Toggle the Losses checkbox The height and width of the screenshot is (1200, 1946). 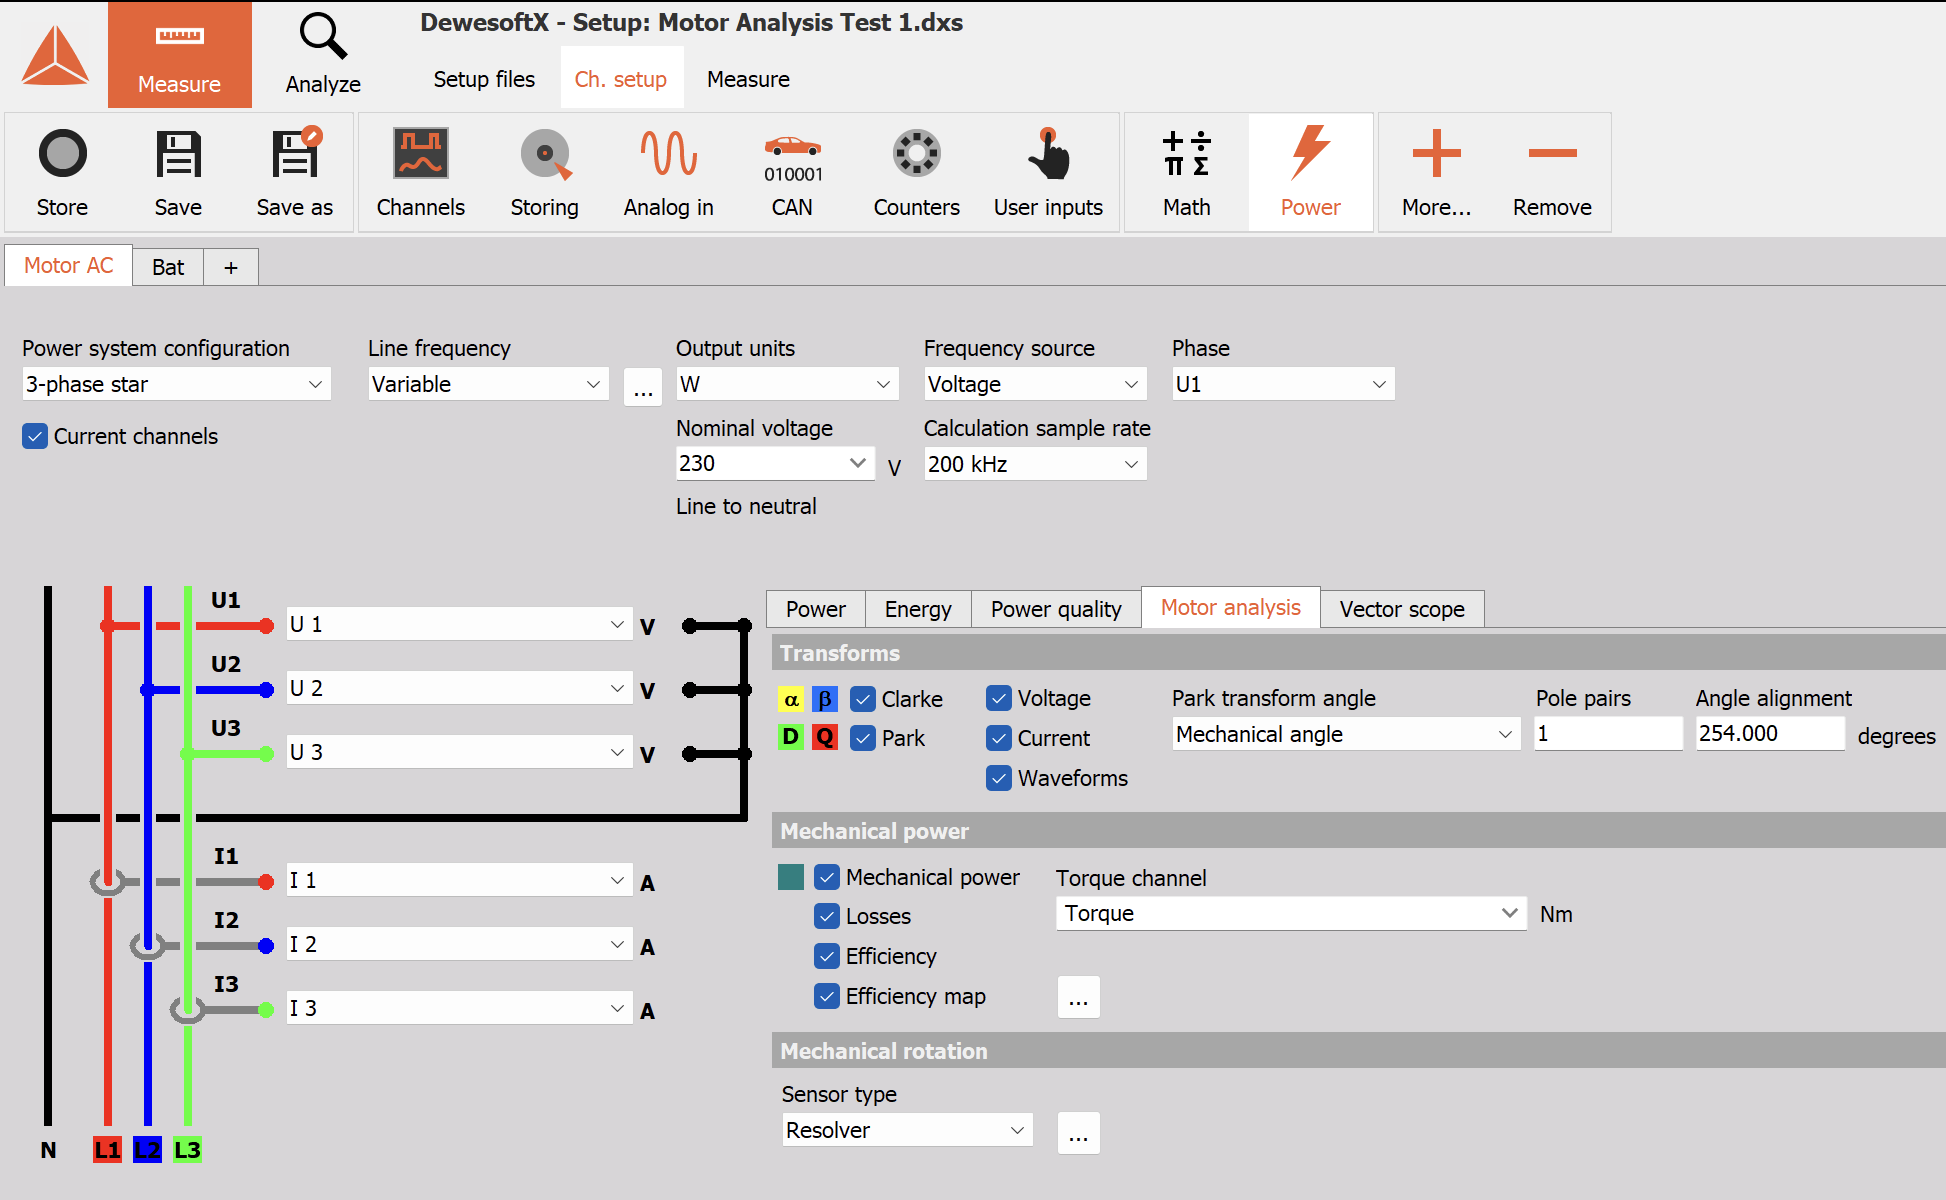click(x=827, y=916)
